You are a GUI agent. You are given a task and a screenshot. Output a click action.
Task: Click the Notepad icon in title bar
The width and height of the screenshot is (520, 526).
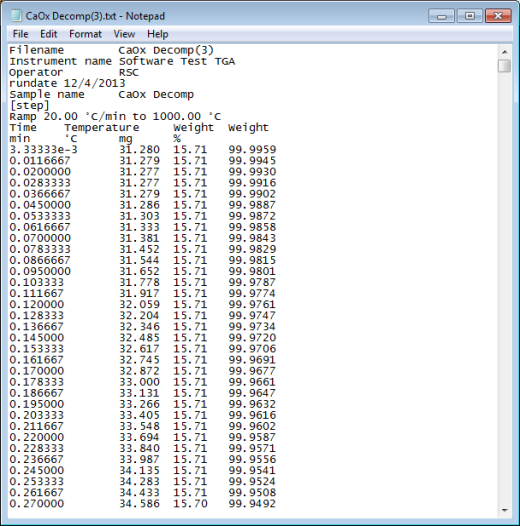coord(16,16)
